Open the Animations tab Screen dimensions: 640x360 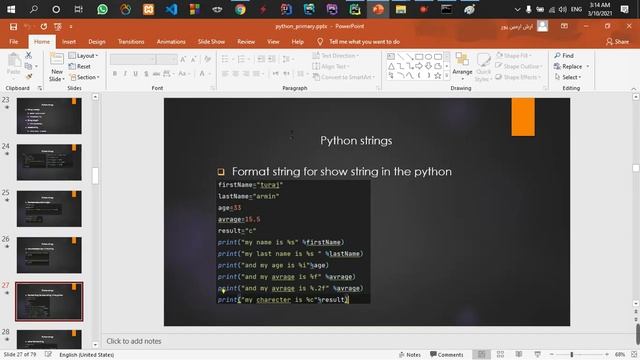coord(171,42)
